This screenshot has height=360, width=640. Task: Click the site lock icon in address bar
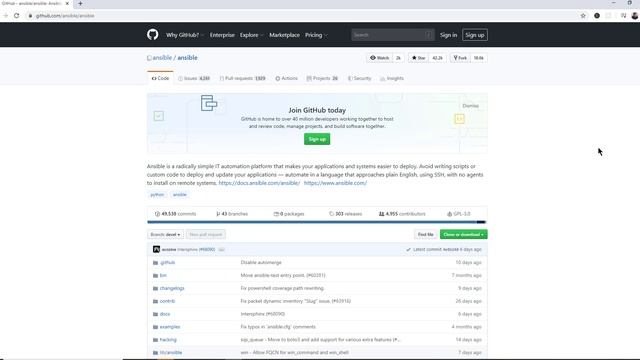tap(30, 16)
